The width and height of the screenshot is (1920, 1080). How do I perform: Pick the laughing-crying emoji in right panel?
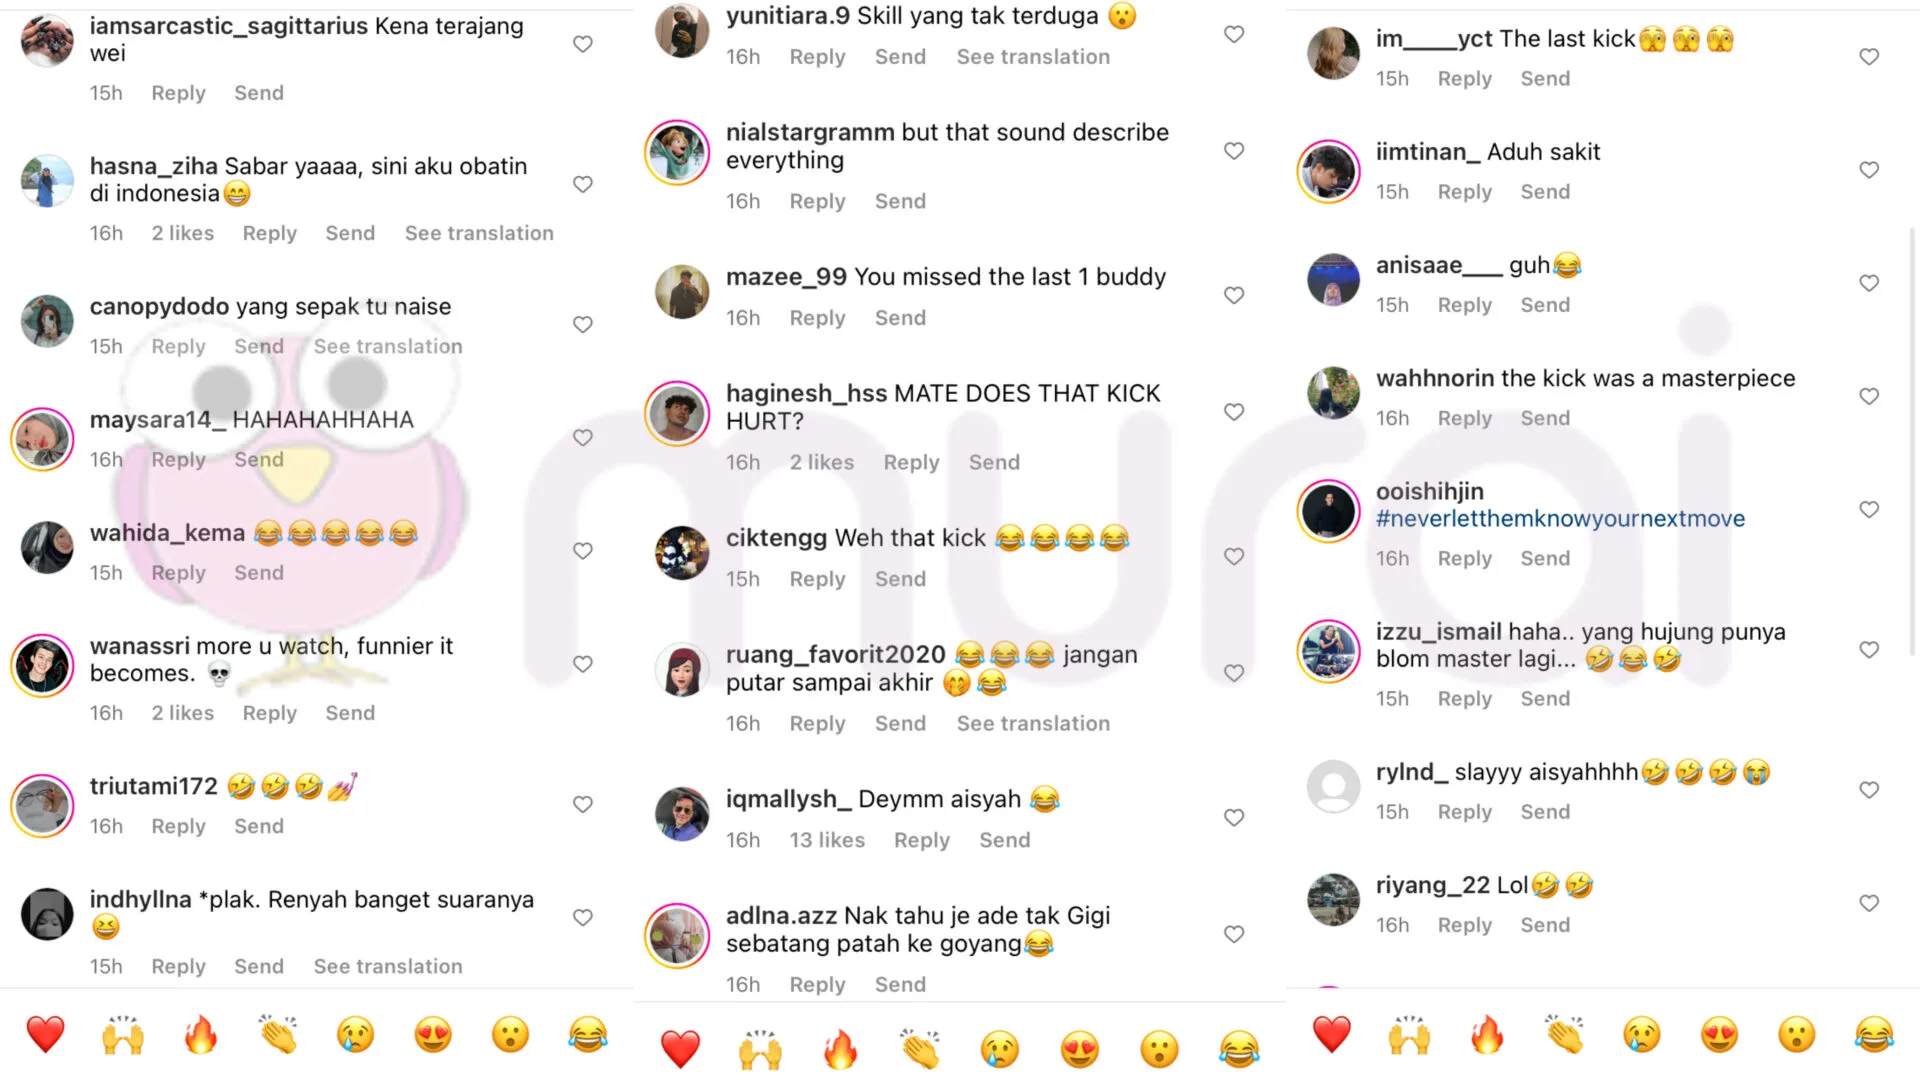[x=1874, y=1035]
